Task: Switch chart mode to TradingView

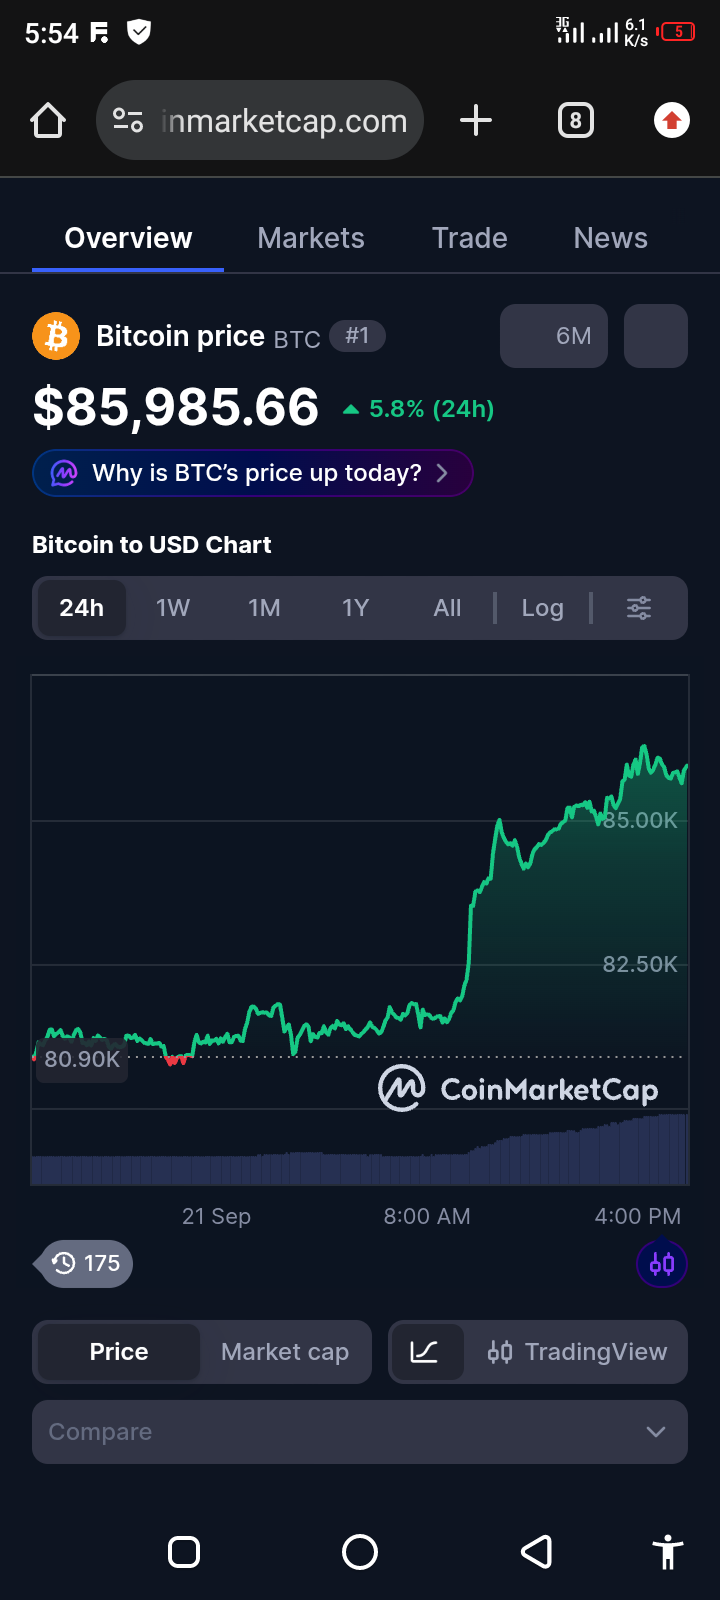Action: pyautogui.click(x=577, y=1352)
